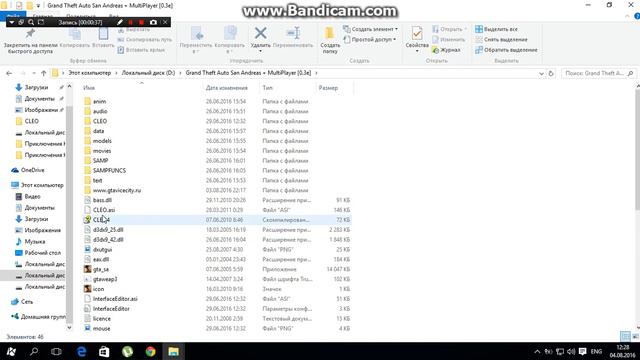The height and width of the screenshot is (360, 640).
Task: Select the 'anim' folder
Action: [99, 101]
